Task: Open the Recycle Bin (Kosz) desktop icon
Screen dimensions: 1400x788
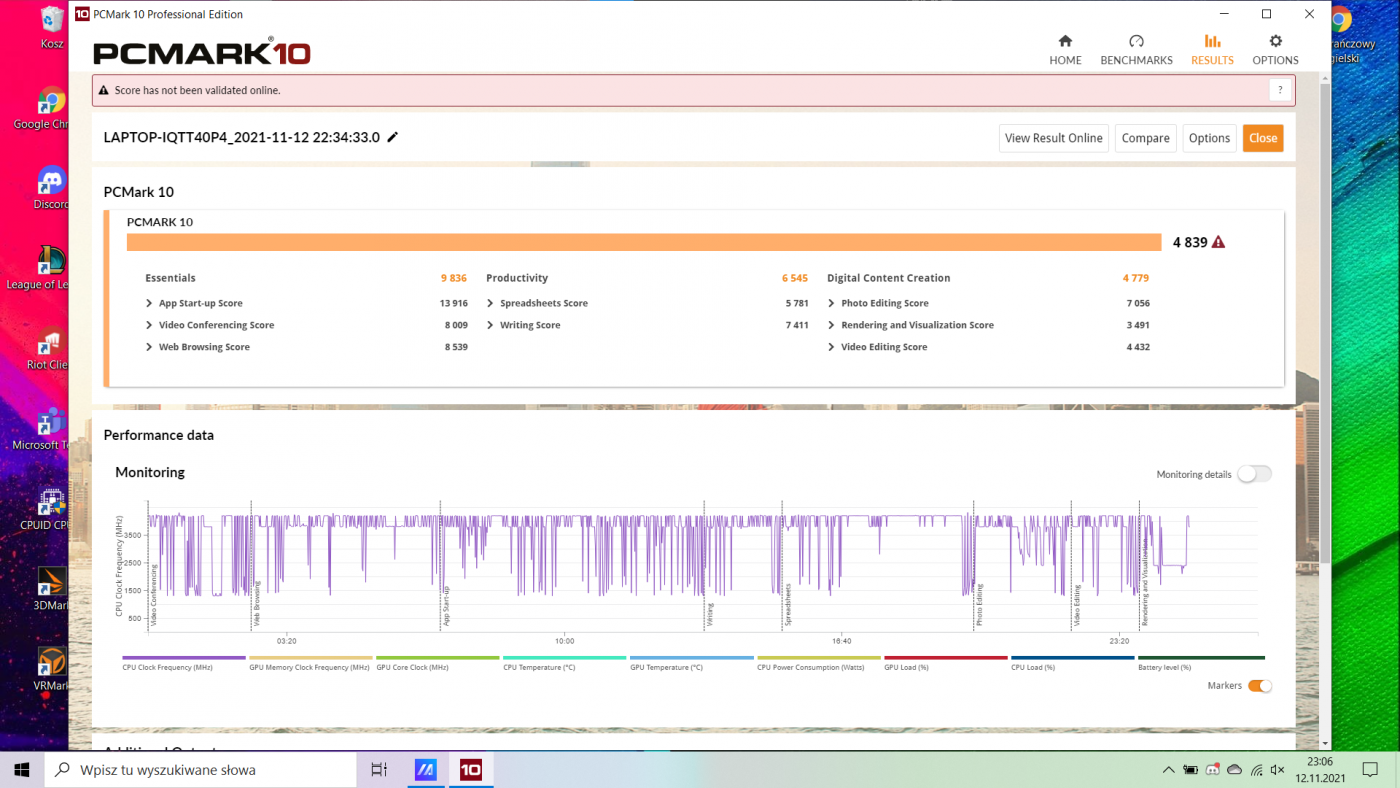Action: point(52,28)
